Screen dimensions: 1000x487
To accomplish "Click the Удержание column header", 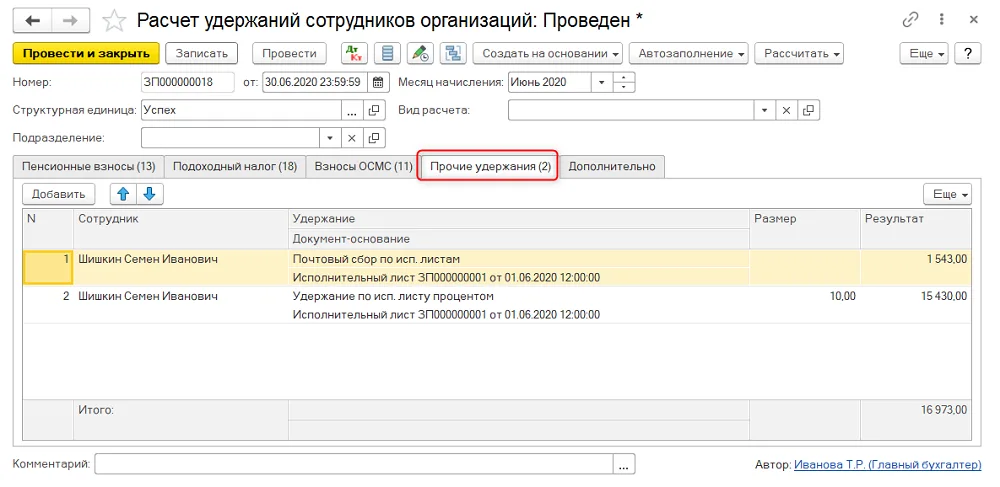I will [519, 219].
